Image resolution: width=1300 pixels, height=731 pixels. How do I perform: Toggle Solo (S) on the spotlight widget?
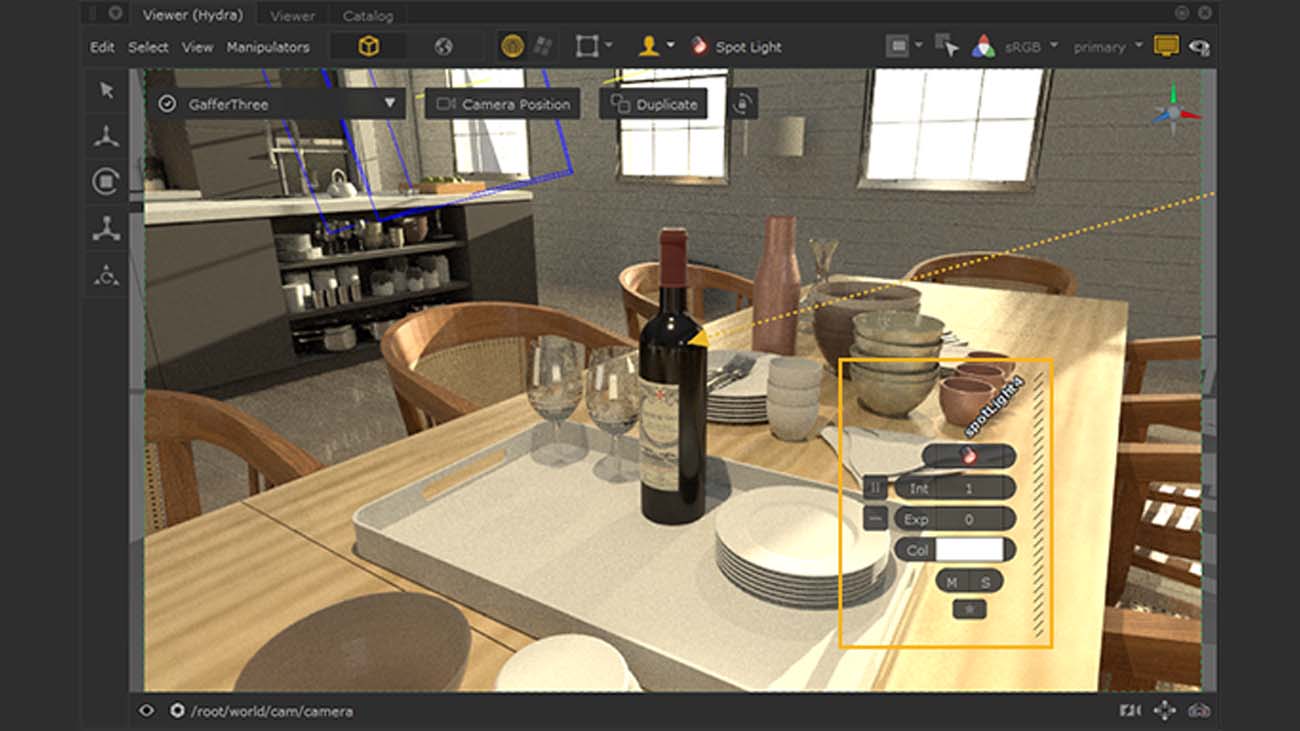pyautogui.click(x=985, y=582)
